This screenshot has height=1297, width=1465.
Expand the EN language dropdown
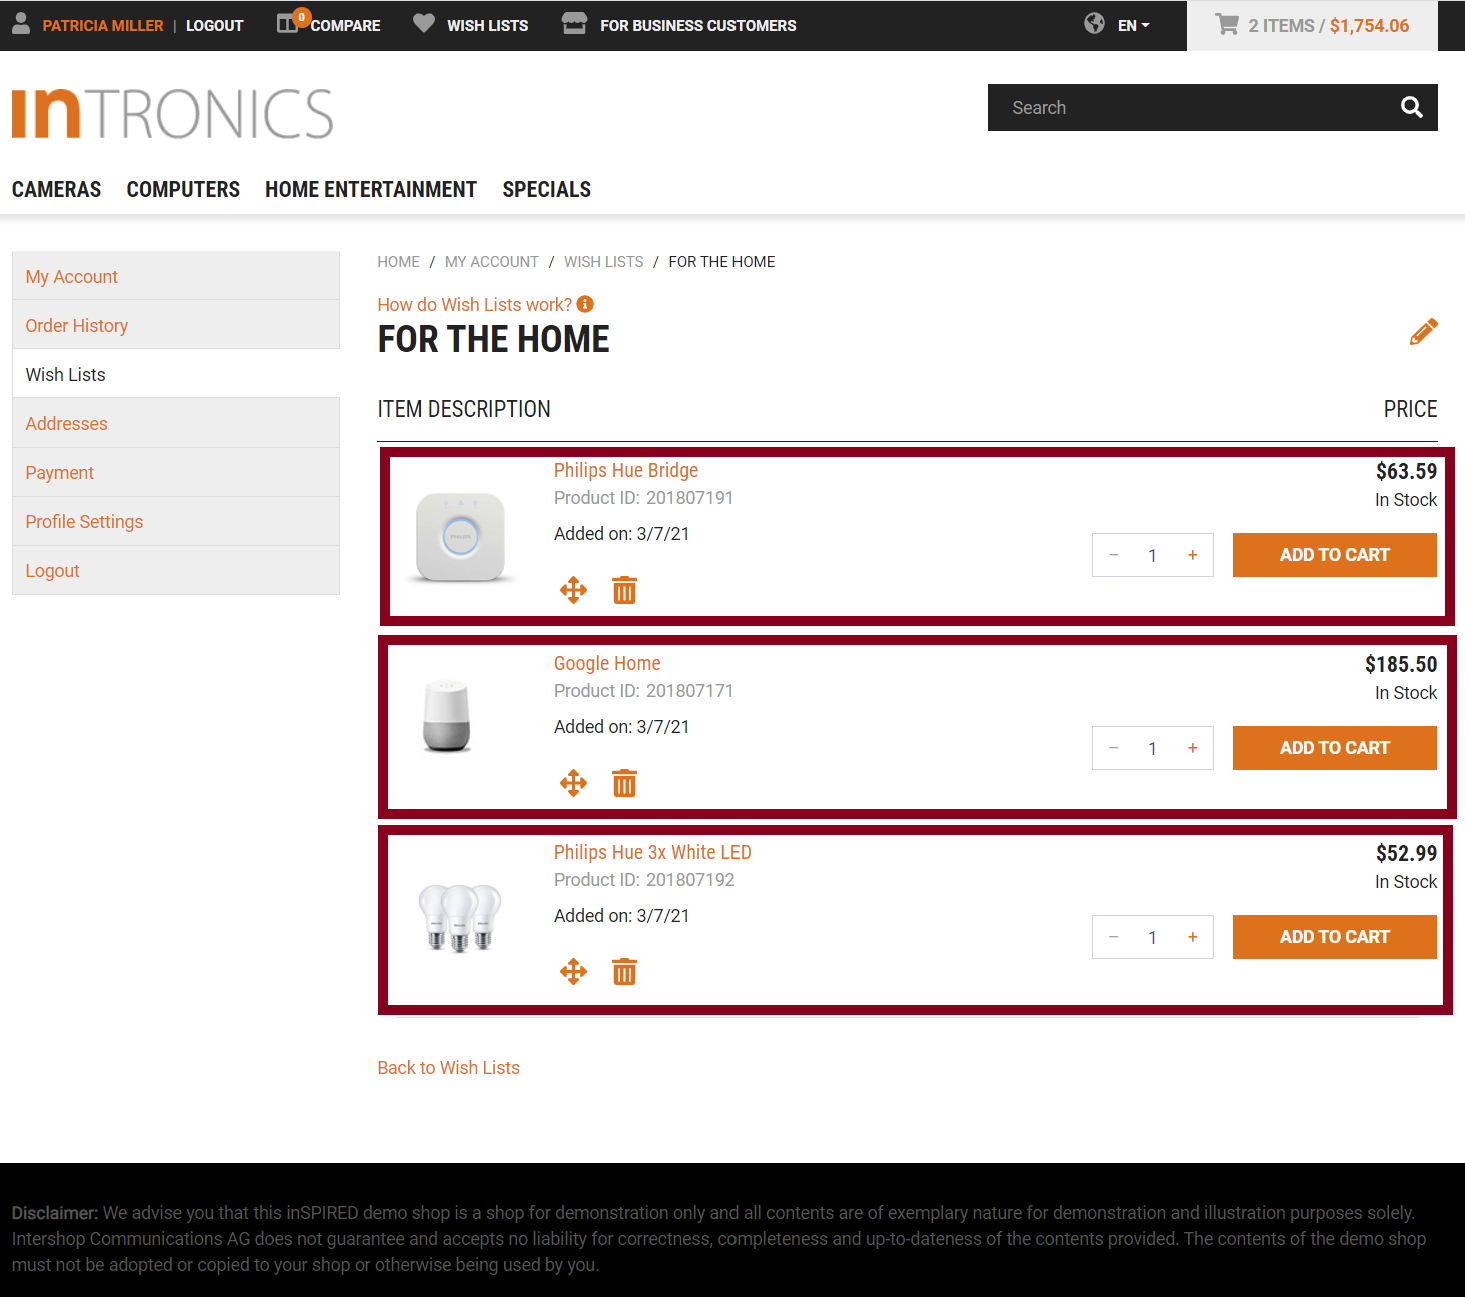tap(1134, 26)
